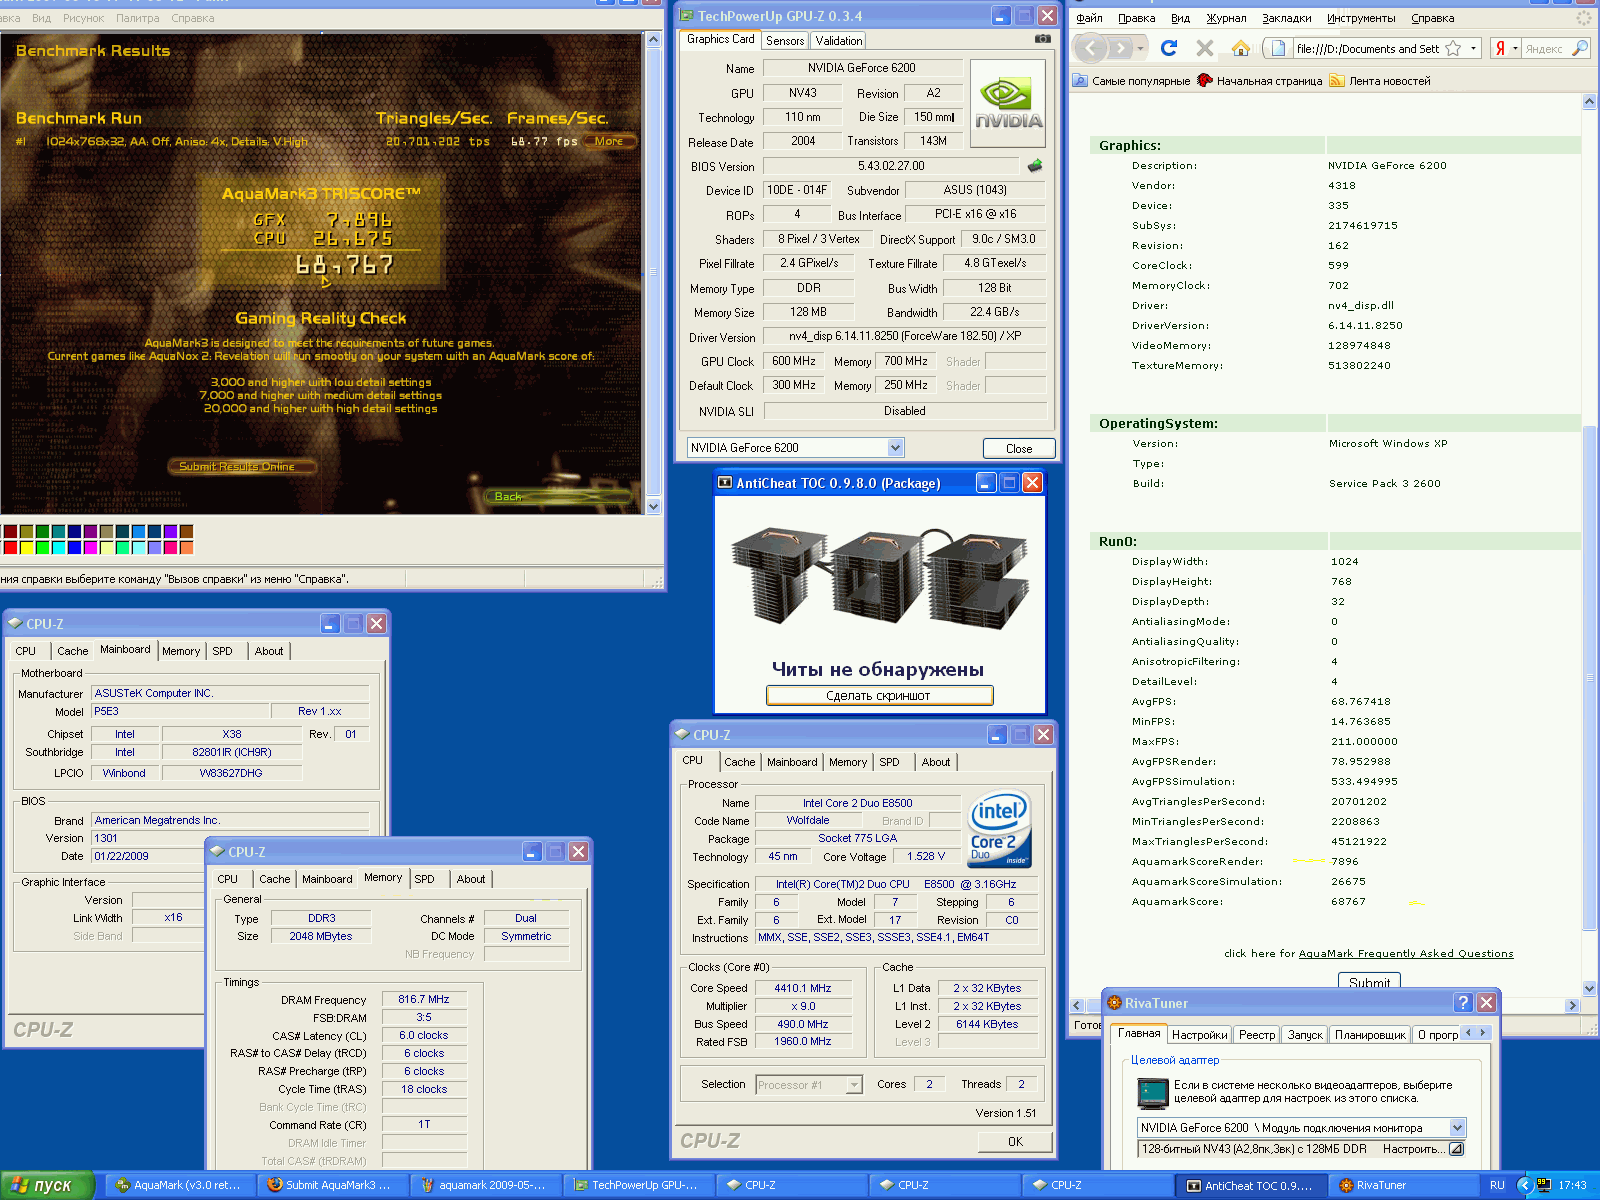Open SPD tab in CPU-Z memory window

point(424,879)
